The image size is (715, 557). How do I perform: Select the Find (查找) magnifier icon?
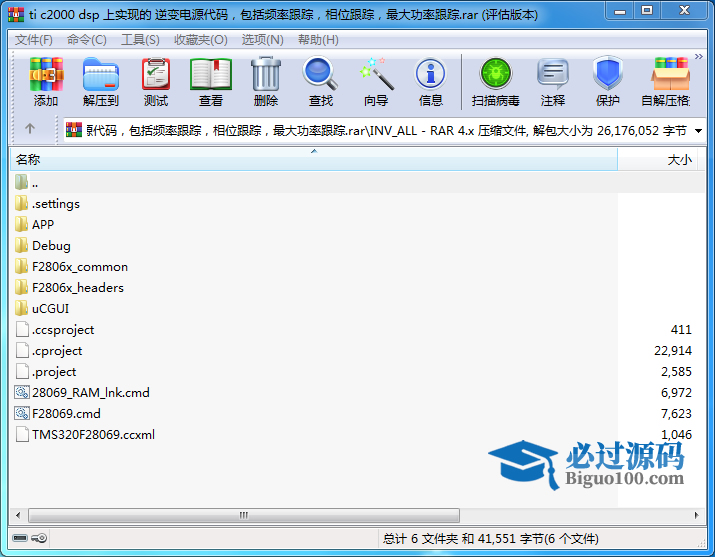[x=321, y=81]
